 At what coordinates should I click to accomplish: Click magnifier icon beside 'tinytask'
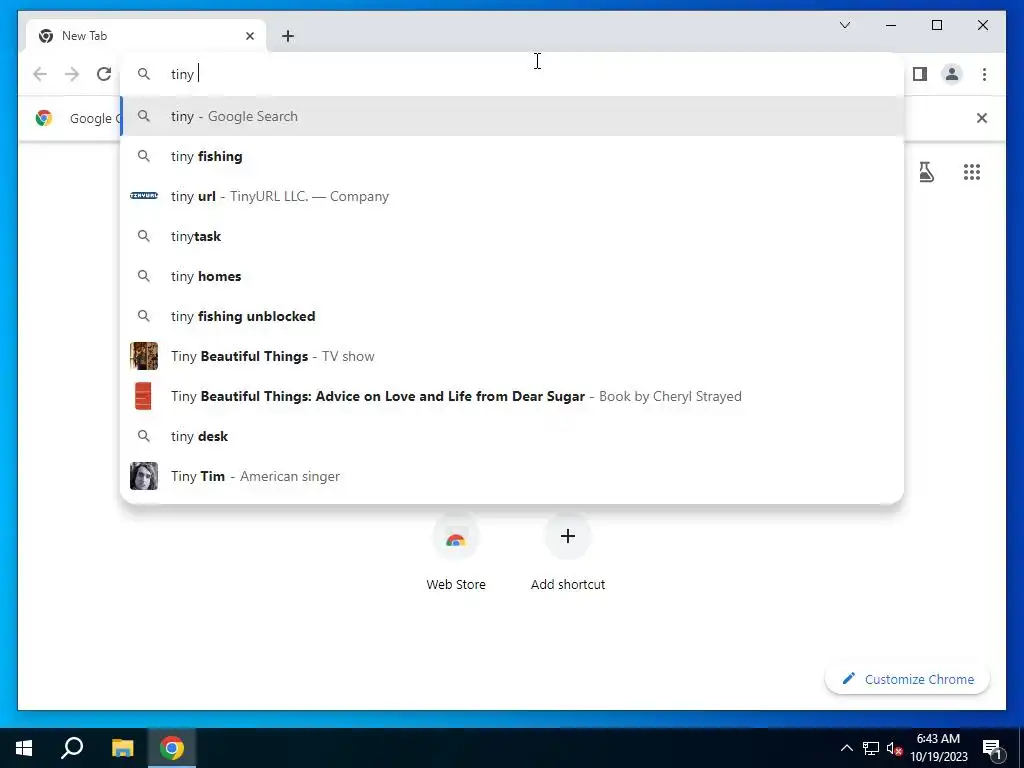(x=144, y=236)
